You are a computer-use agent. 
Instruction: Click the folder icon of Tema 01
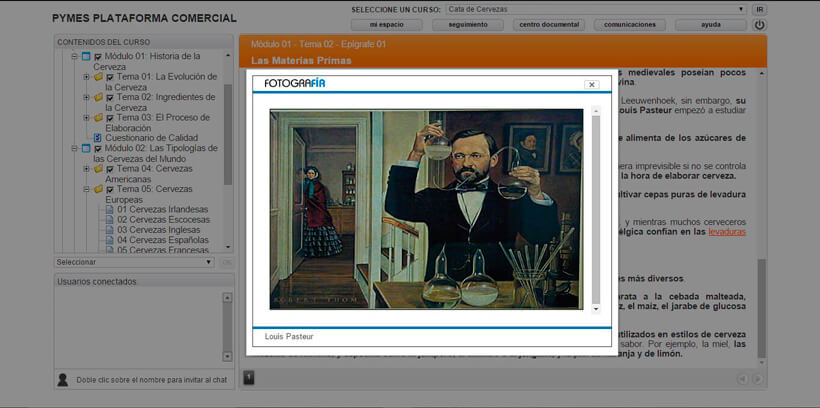tap(98, 77)
